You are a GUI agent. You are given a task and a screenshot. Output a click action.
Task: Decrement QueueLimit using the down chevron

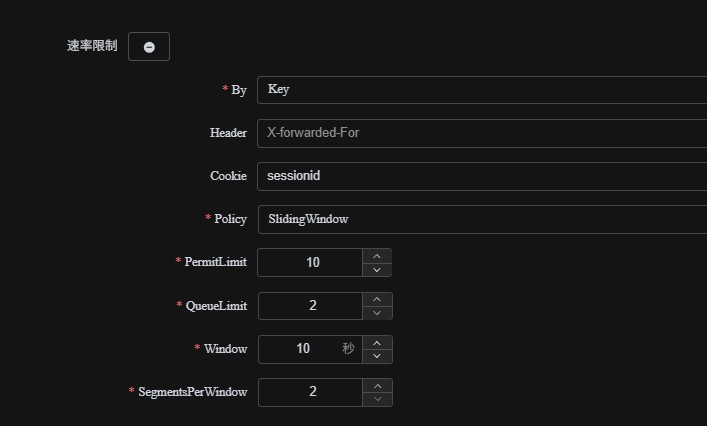pyautogui.click(x=377, y=313)
